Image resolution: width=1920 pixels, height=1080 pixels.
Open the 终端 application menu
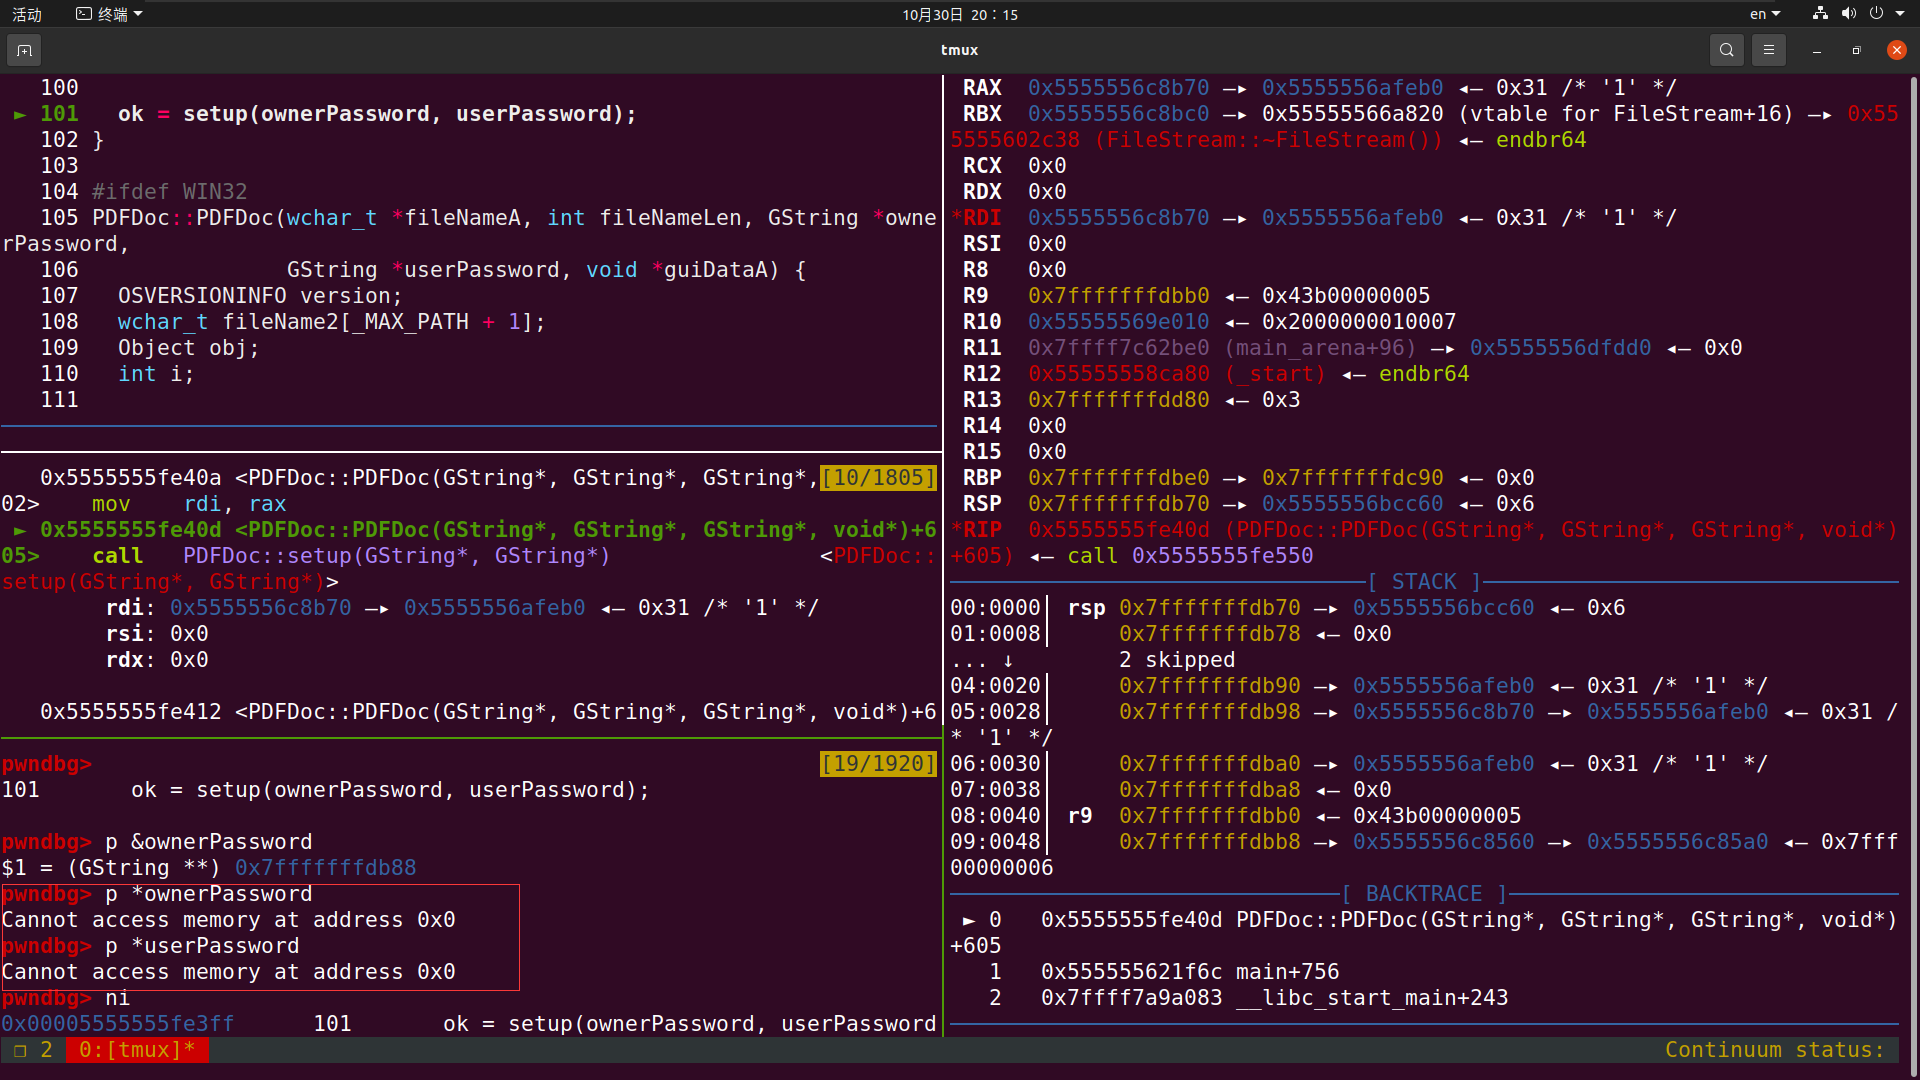109,14
